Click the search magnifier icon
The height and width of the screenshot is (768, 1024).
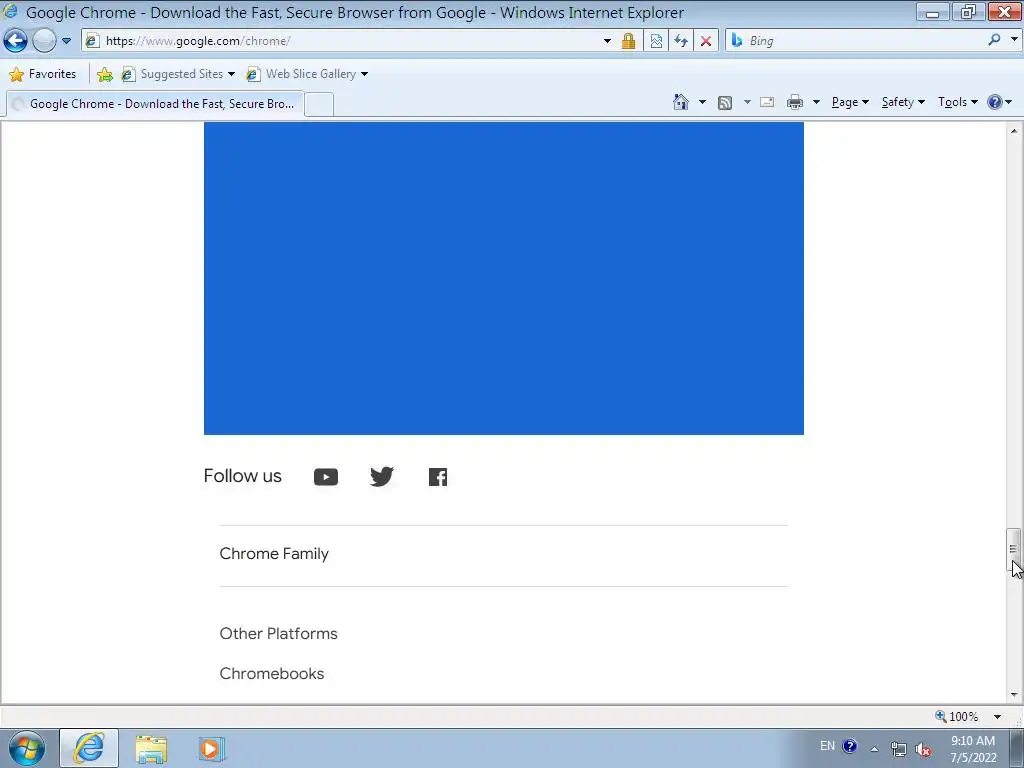pos(994,40)
